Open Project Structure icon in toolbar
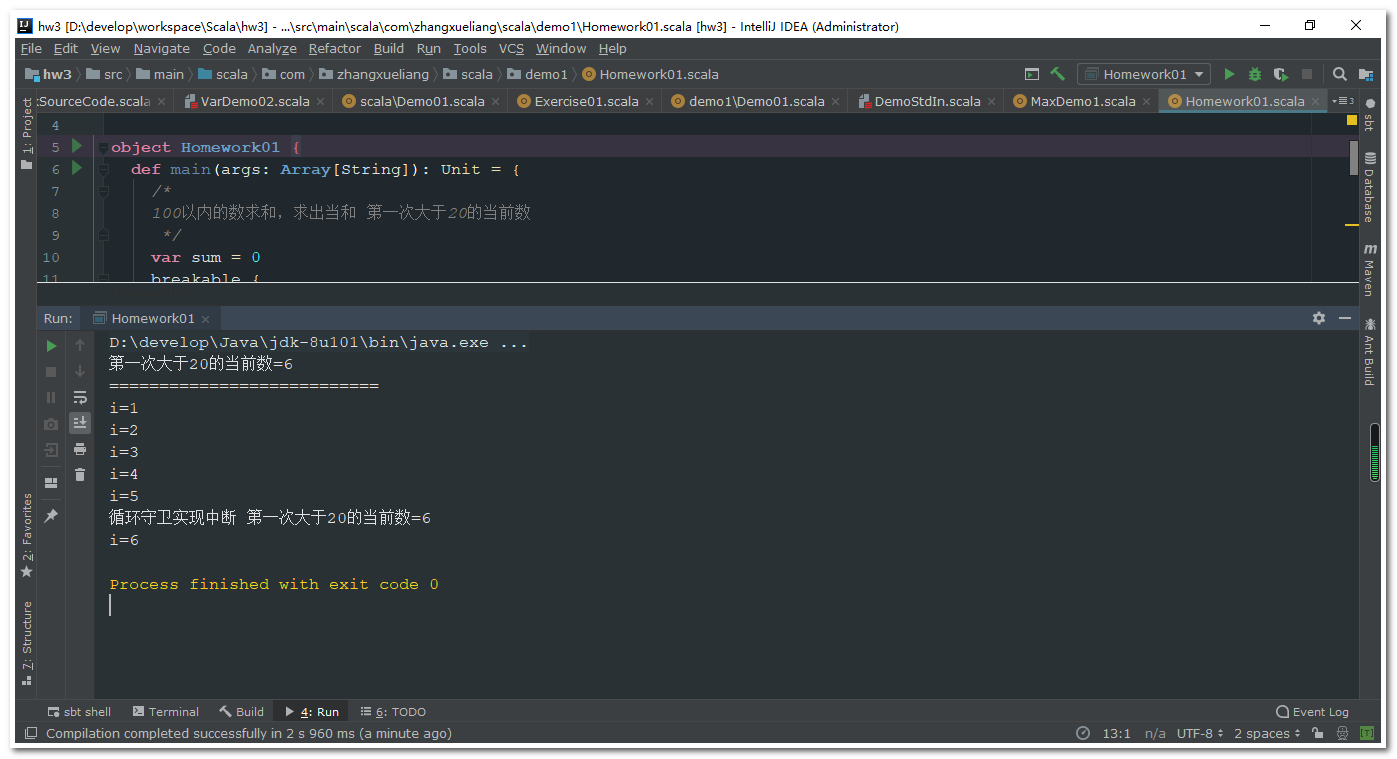Screen dimensions: 1397x759 [x=1366, y=74]
